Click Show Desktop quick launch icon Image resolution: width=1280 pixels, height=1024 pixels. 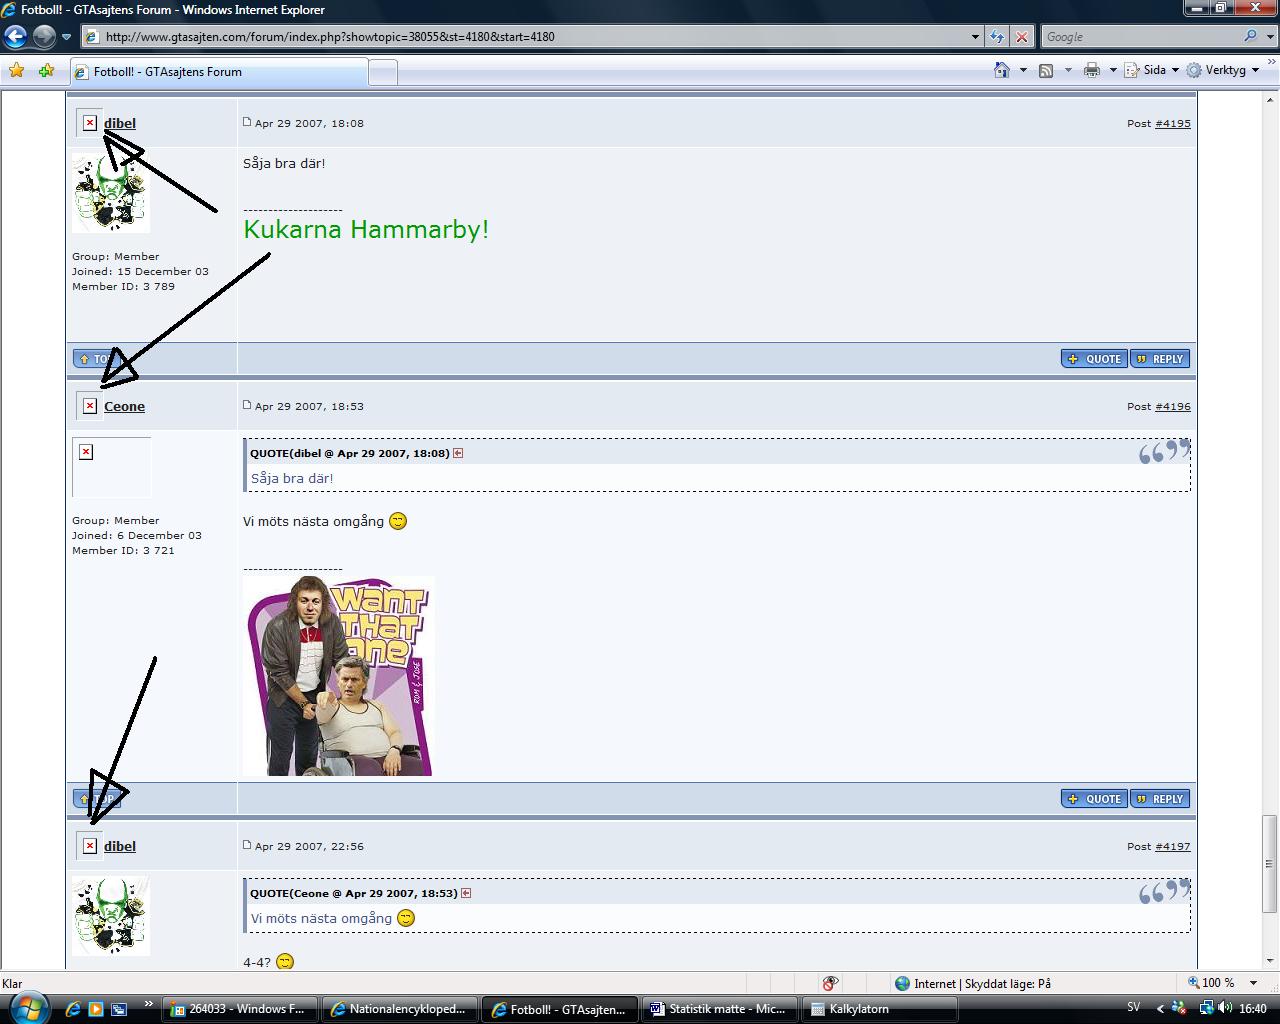coord(119,1009)
